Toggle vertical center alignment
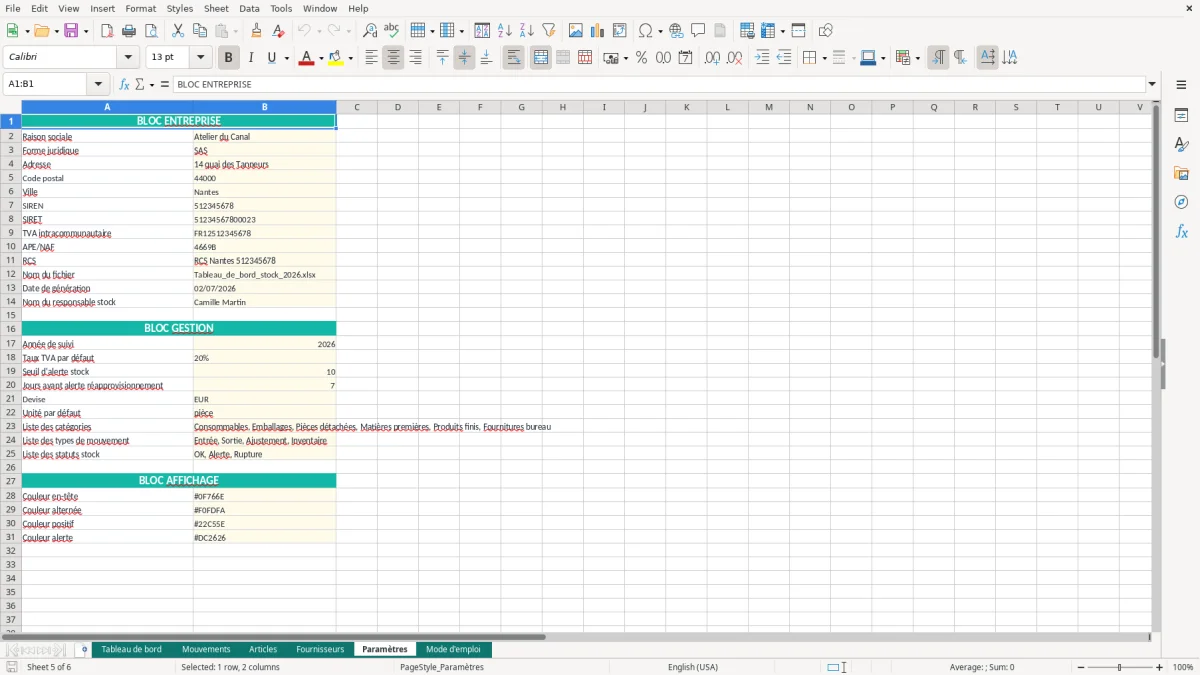The image size is (1200, 675). [464, 58]
